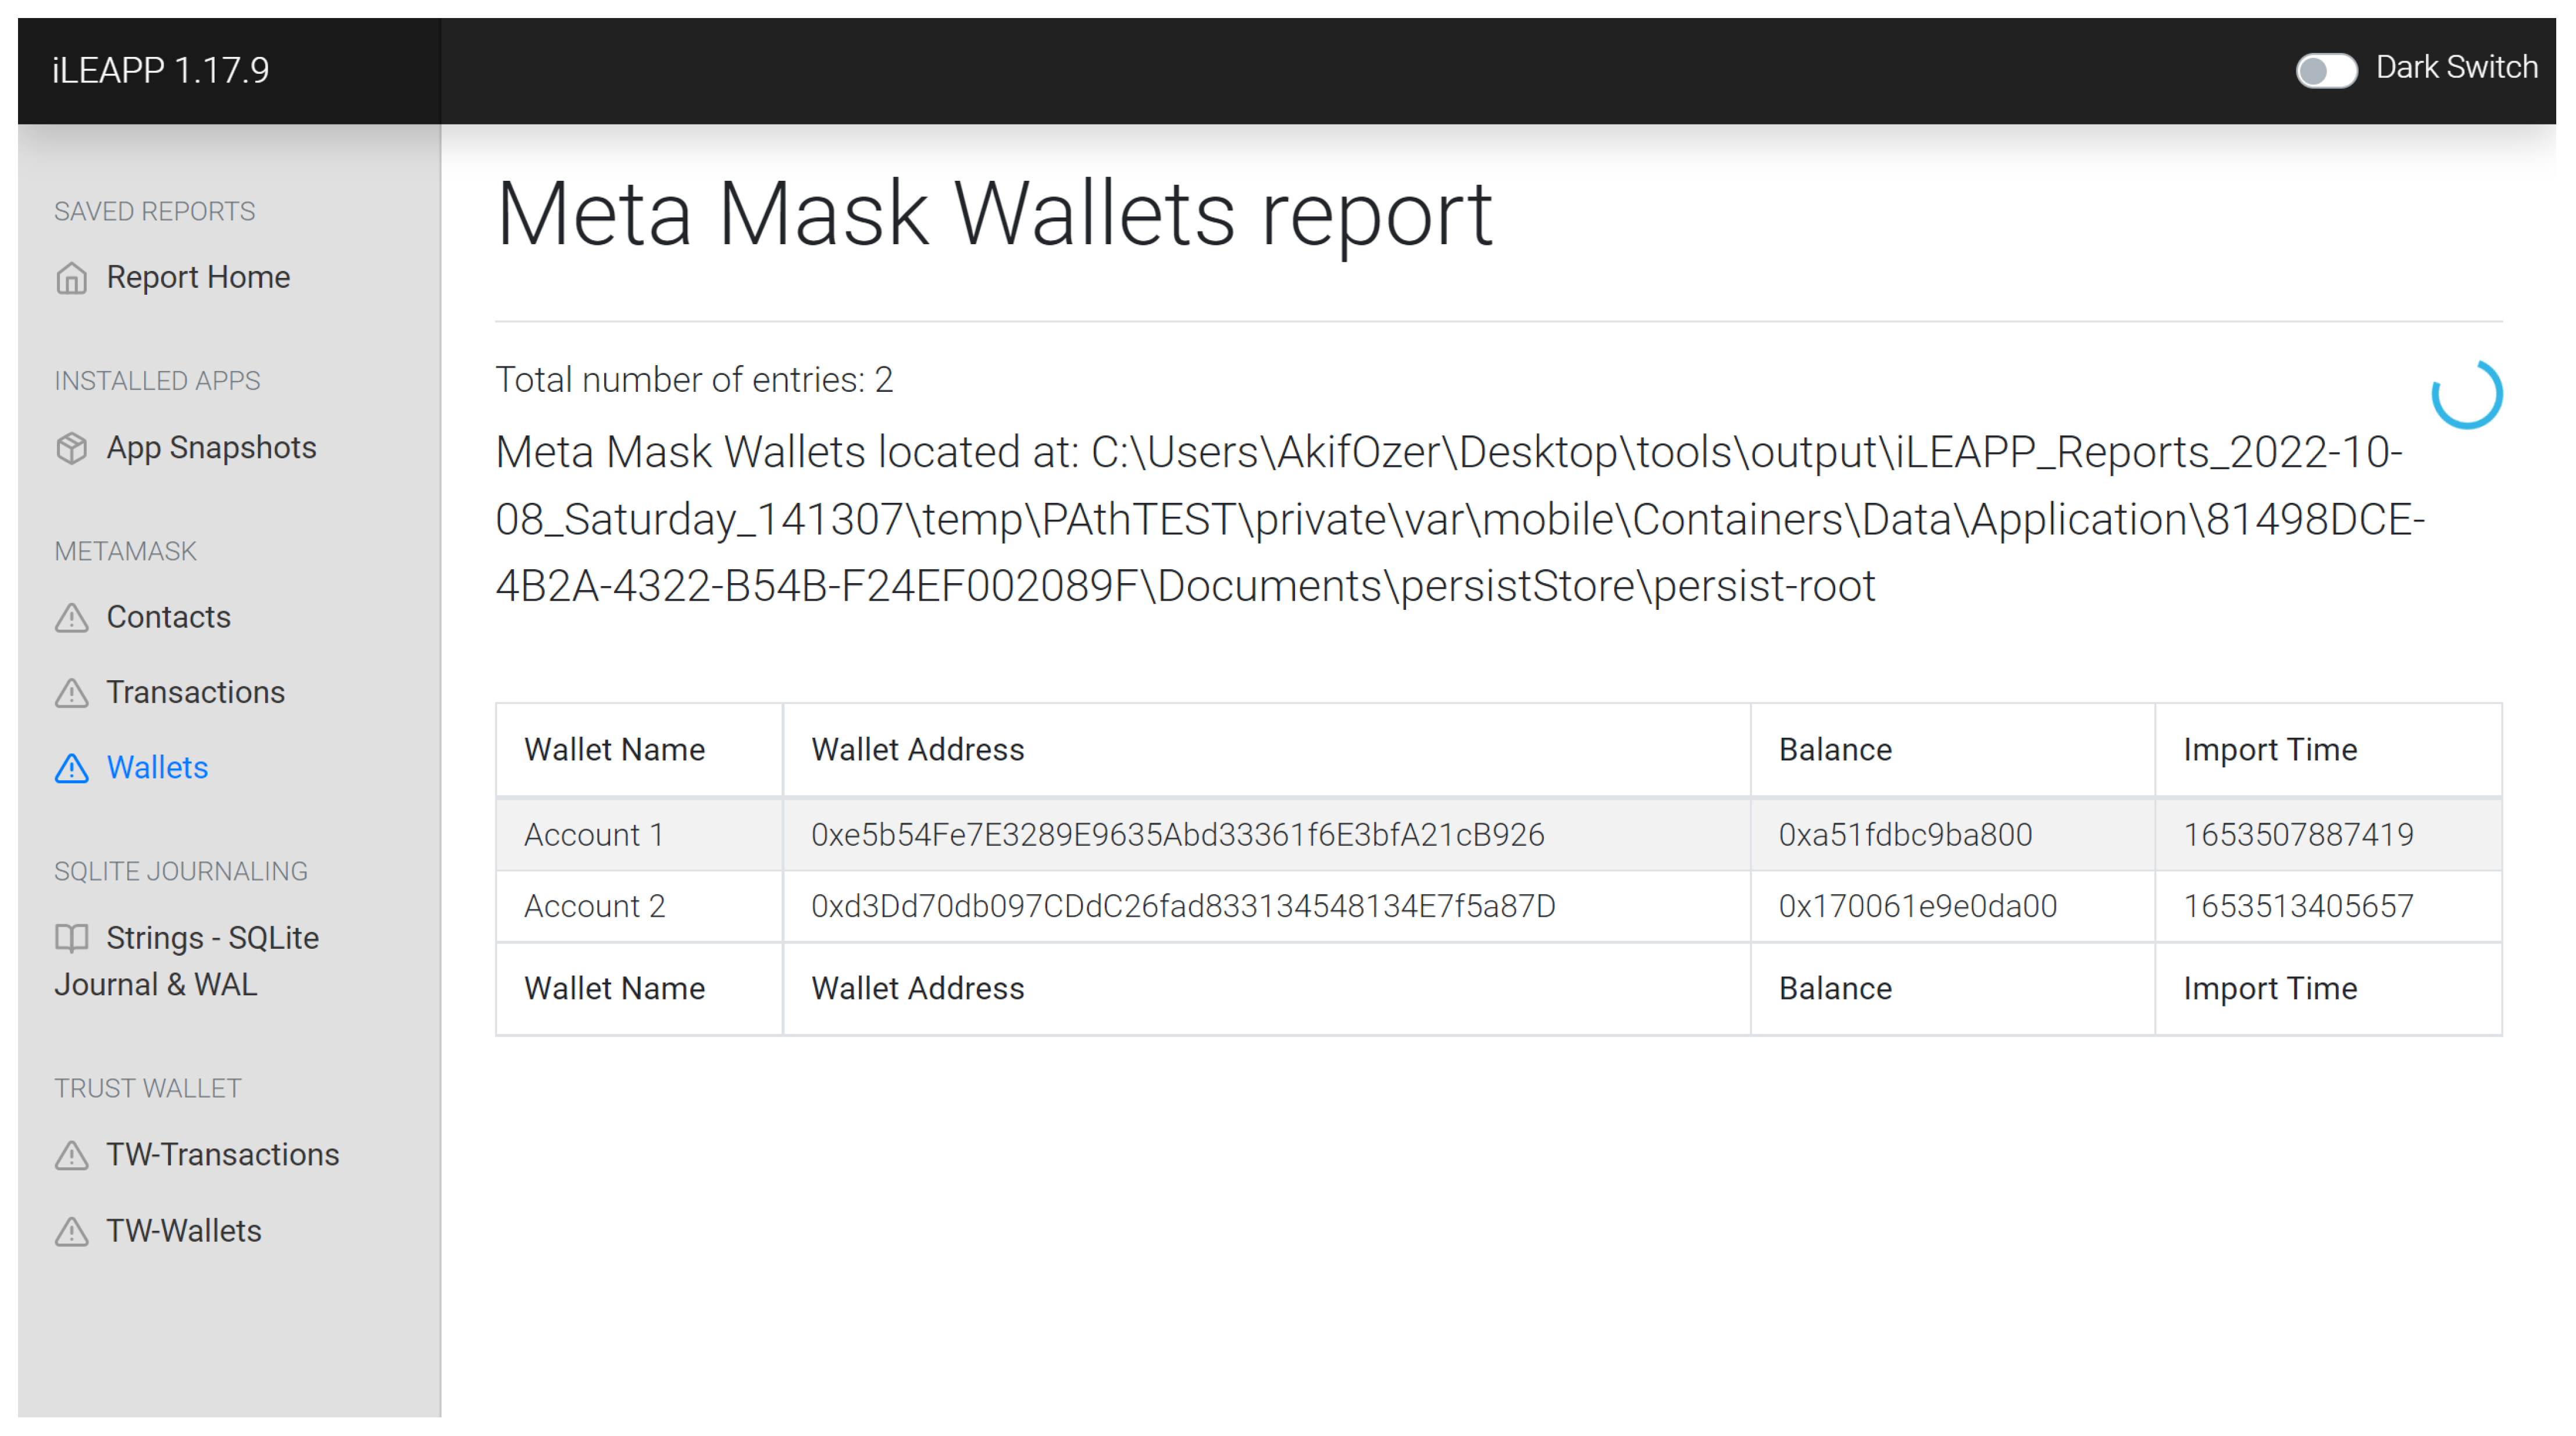Sort table by Wallet Name header
The height and width of the screenshot is (1436, 2576).
point(614,749)
